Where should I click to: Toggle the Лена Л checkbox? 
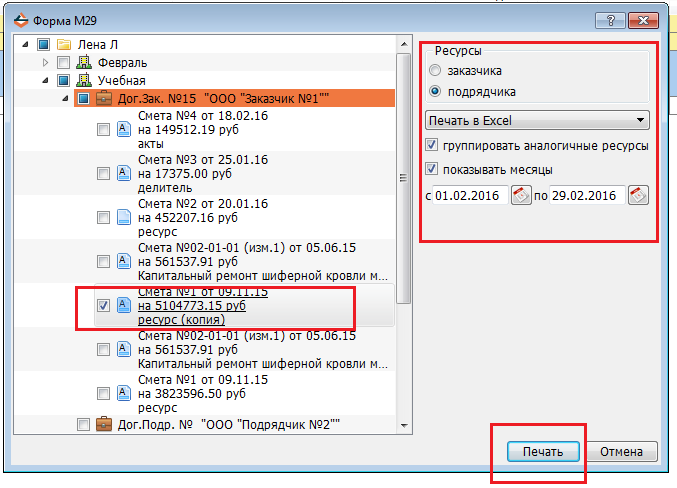43,44
